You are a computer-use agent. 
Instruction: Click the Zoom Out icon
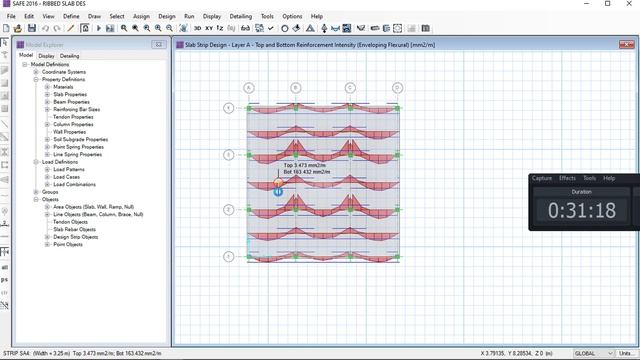[169, 28]
